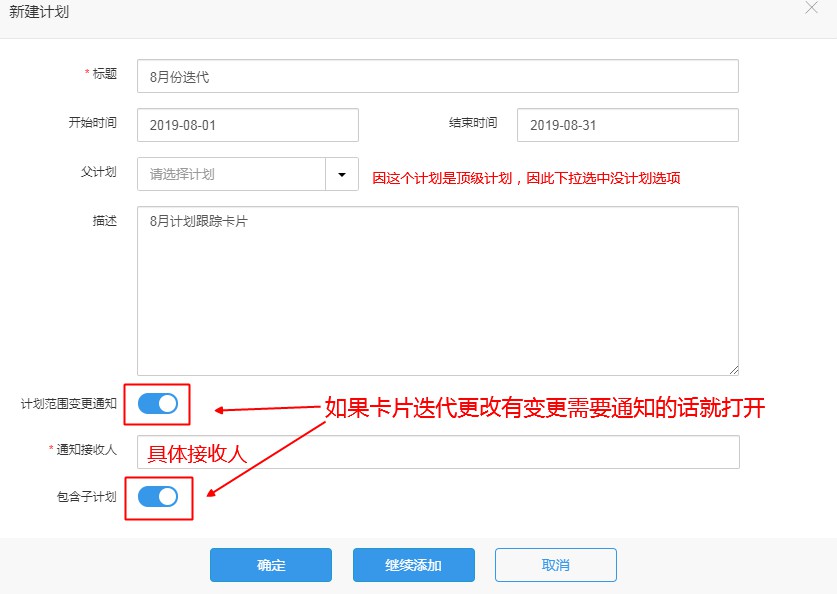The width and height of the screenshot is (837, 594).
Task: Click the 标题 field label
Action: tap(105, 74)
